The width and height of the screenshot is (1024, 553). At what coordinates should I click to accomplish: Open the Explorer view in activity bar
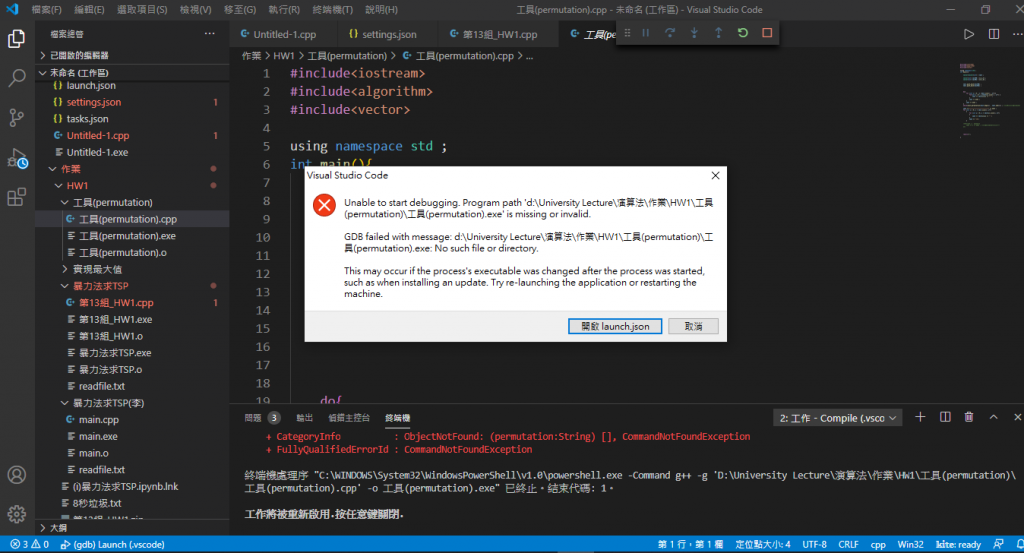point(16,39)
